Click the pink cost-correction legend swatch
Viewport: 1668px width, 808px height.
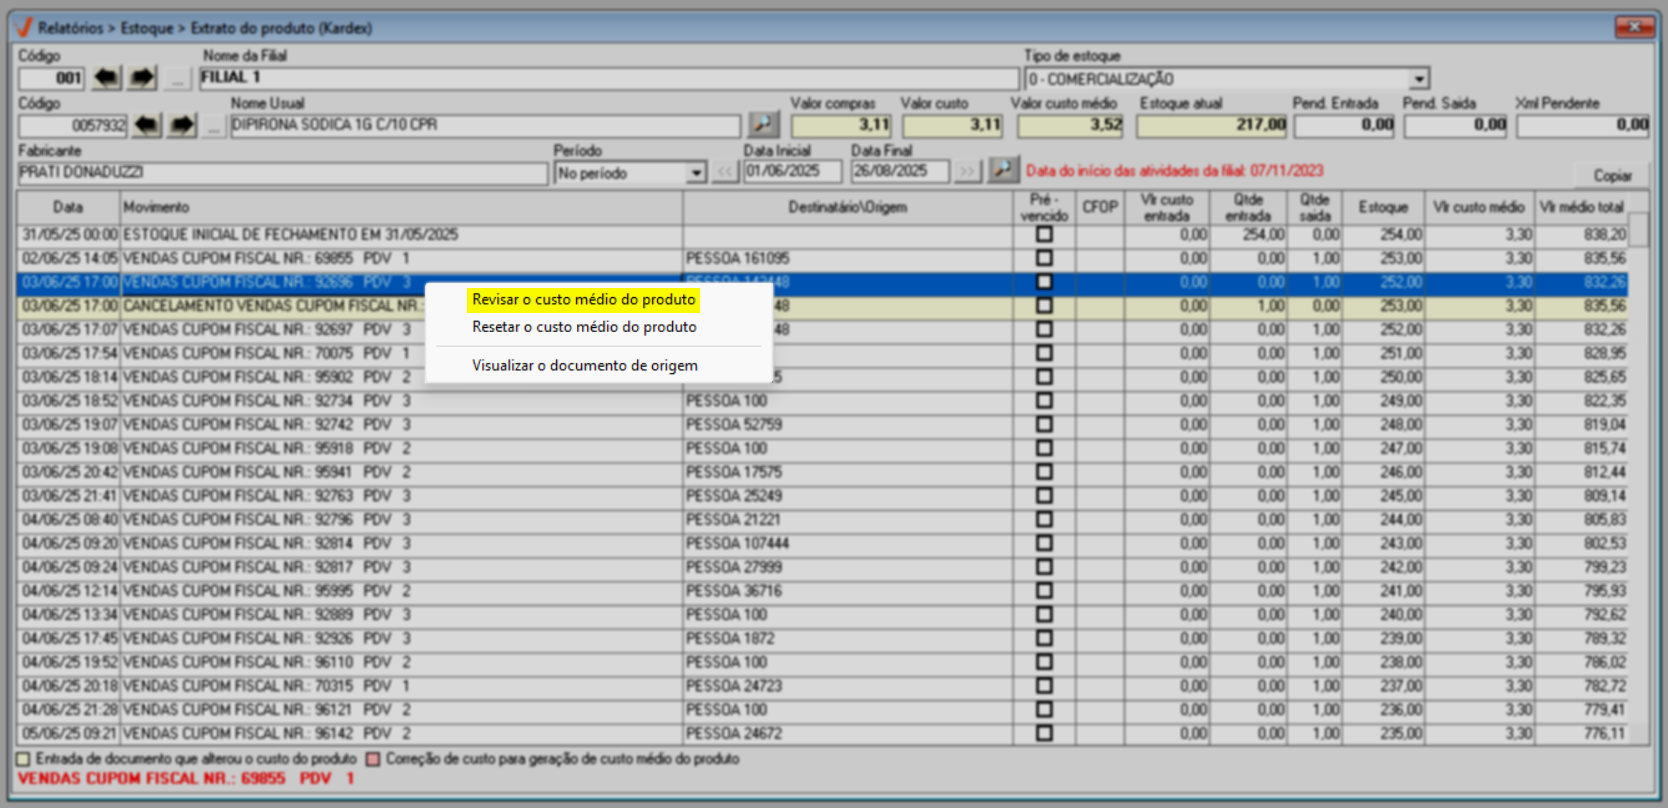(373, 759)
